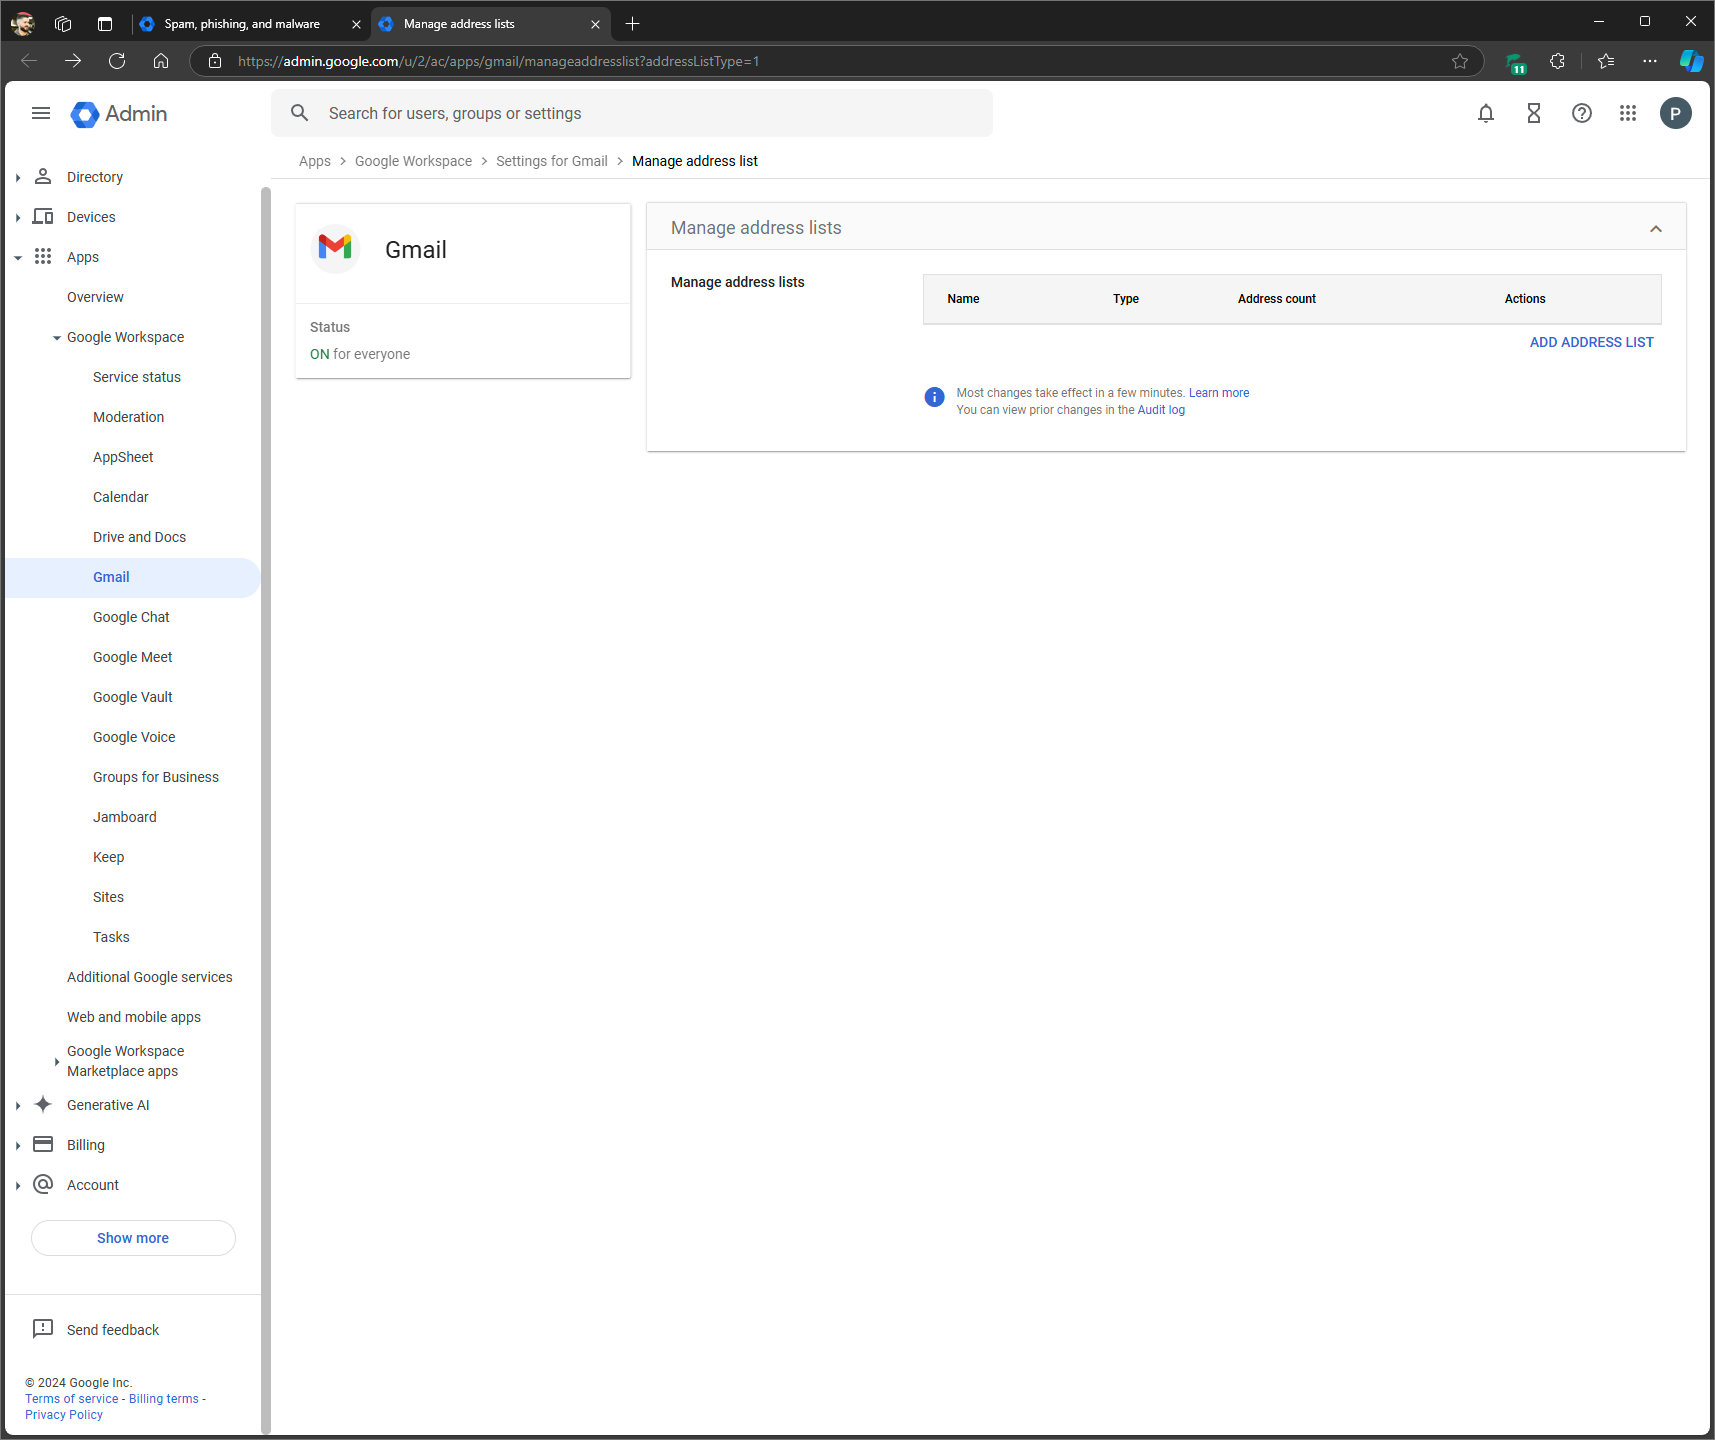The image size is (1715, 1440).
Task: Open the Google apps grid
Action: point(1628,113)
